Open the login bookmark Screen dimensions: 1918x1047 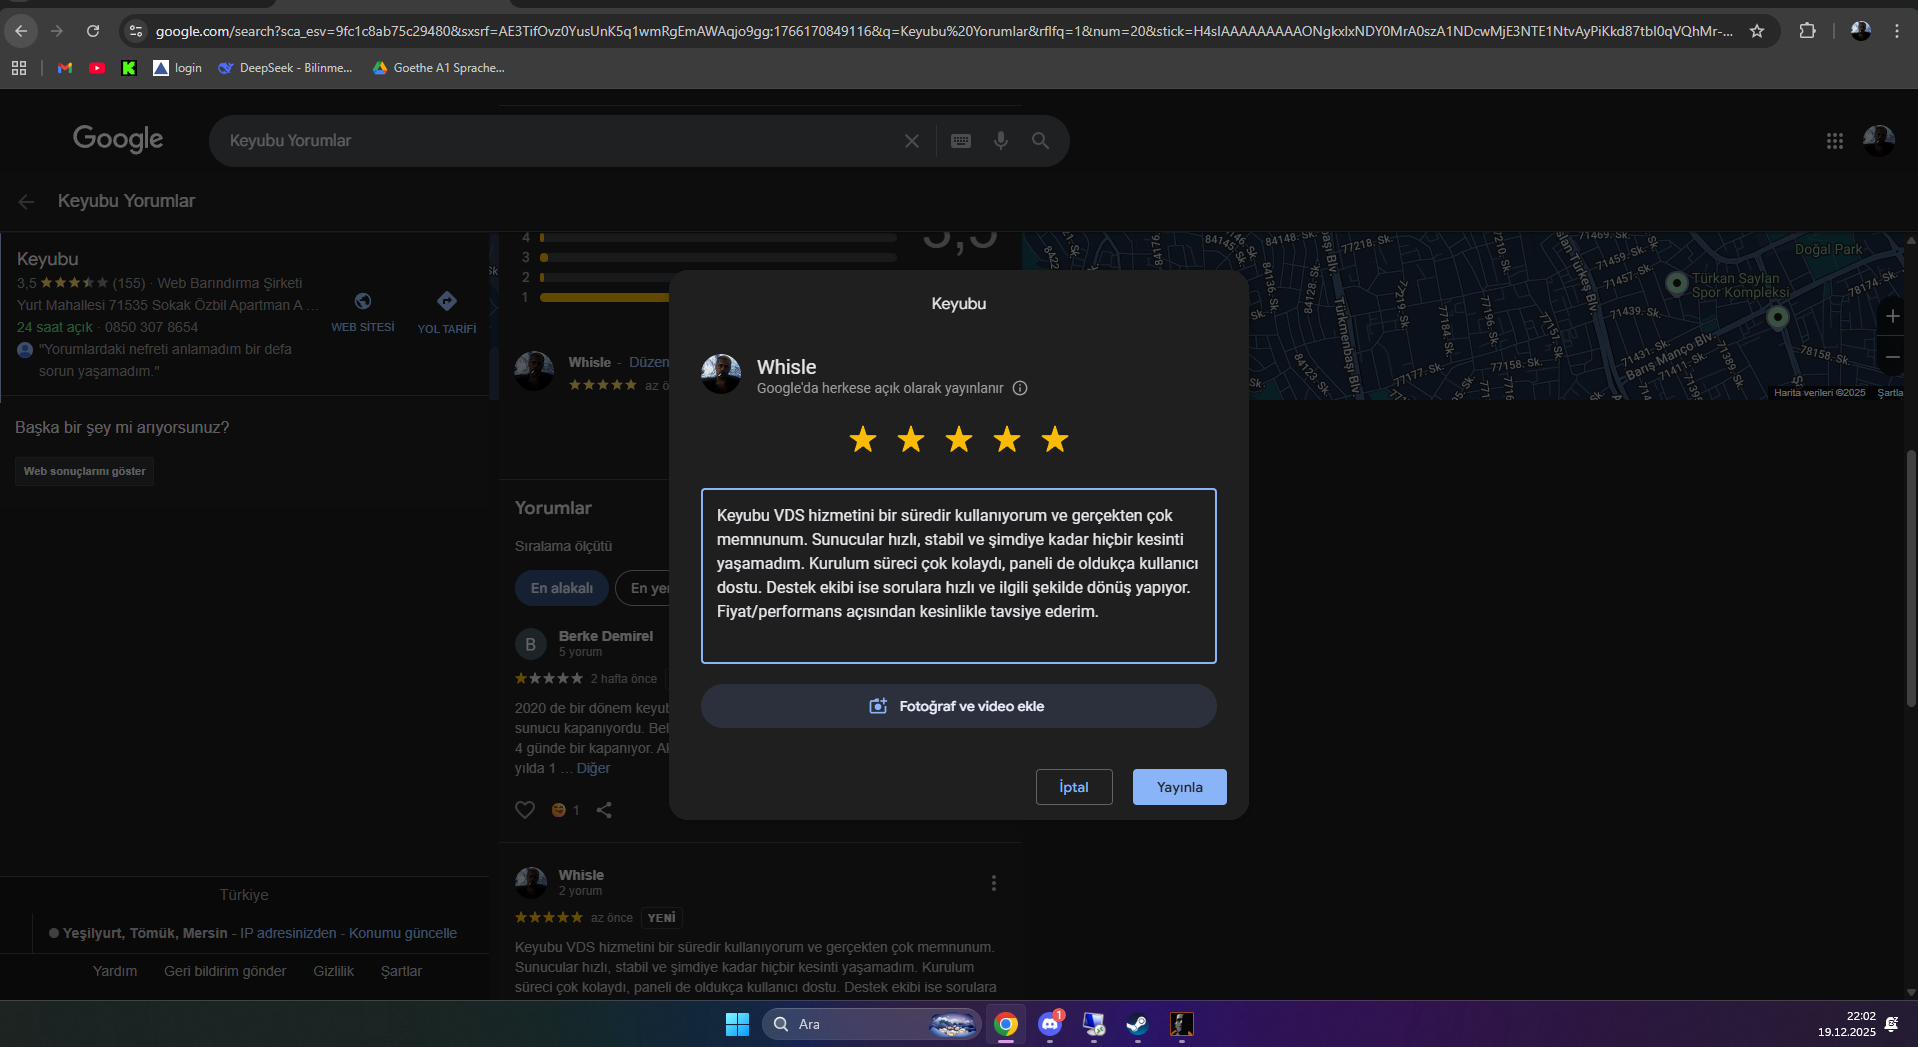coord(178,68)
